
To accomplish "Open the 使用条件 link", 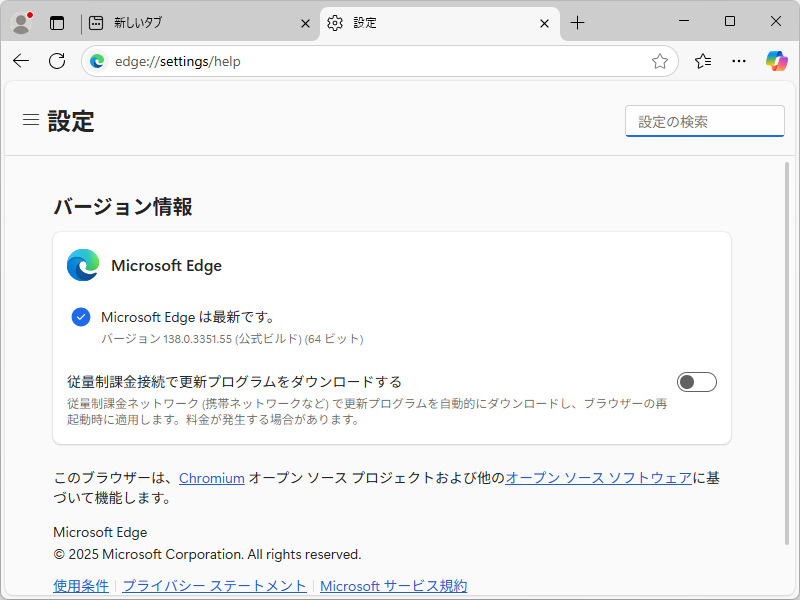I will 80,585.
